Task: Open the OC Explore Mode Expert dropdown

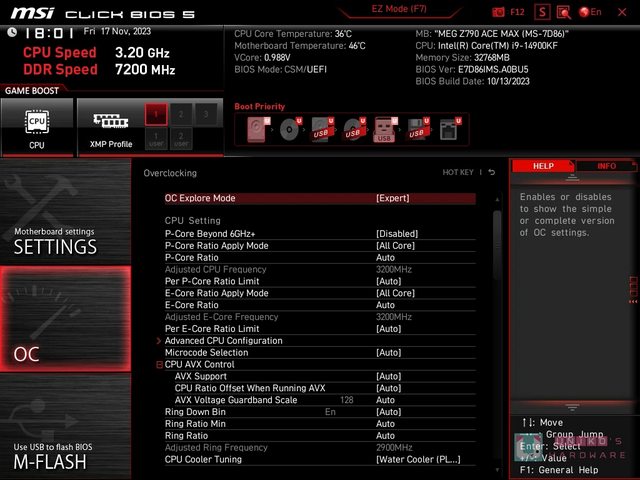Action: pyautogui.click(x=392, y=198)
